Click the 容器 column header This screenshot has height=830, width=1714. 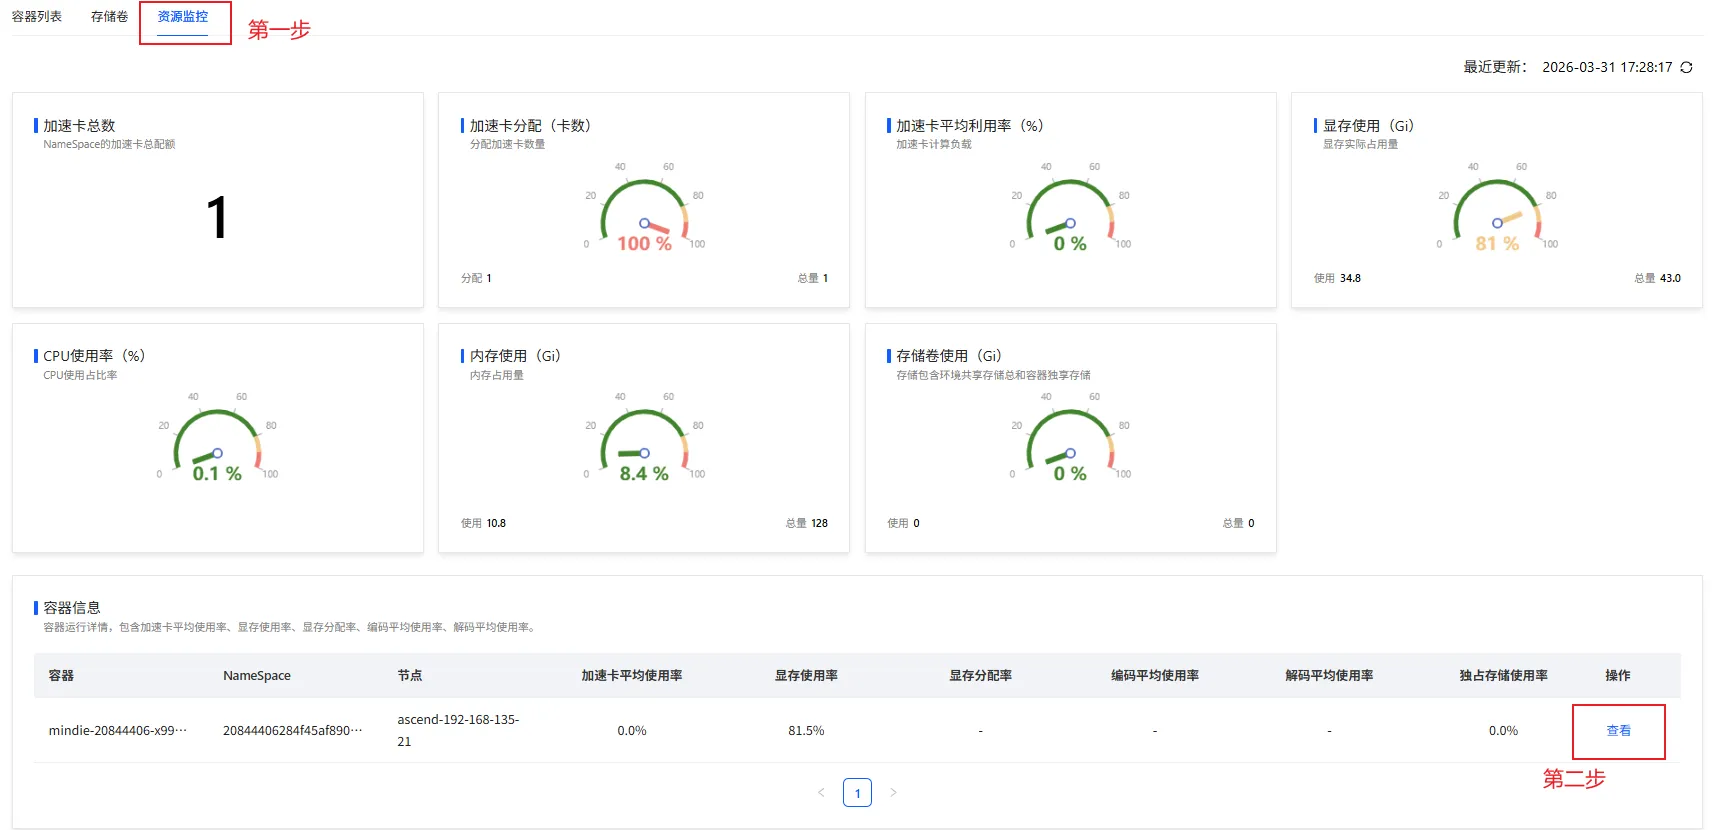coord(61,676)
